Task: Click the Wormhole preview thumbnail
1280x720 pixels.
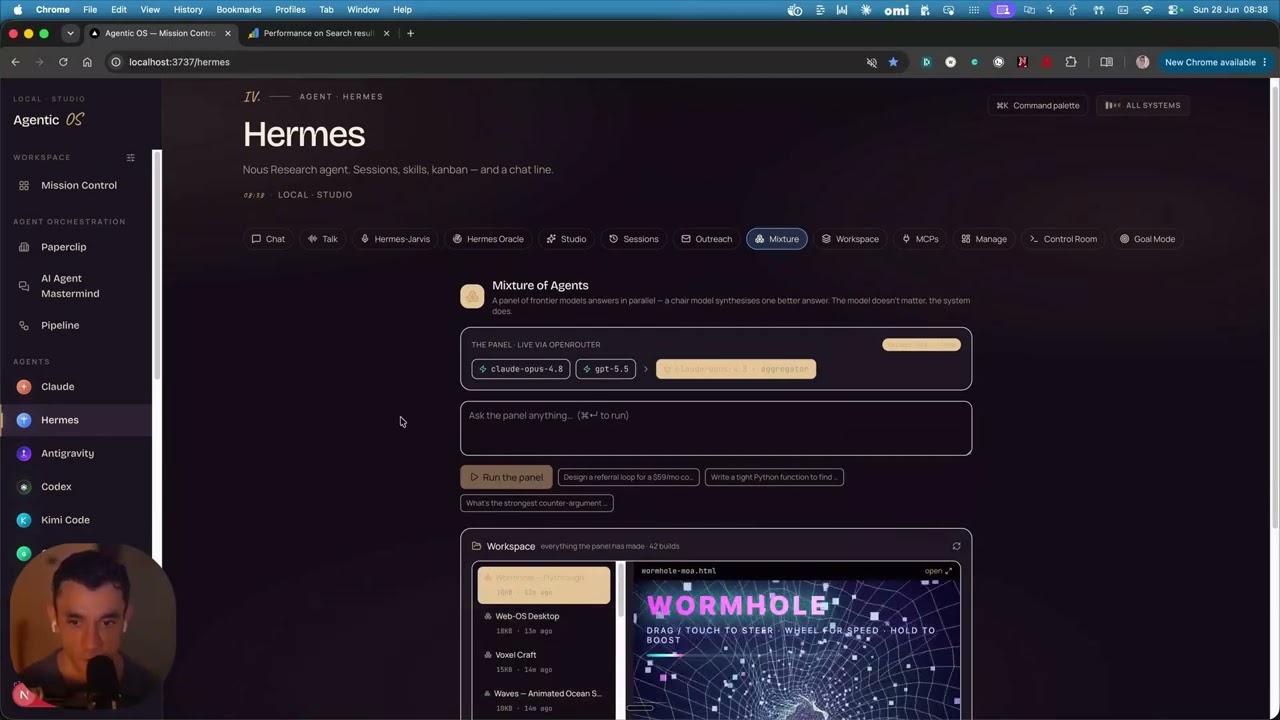Action: 797,650
